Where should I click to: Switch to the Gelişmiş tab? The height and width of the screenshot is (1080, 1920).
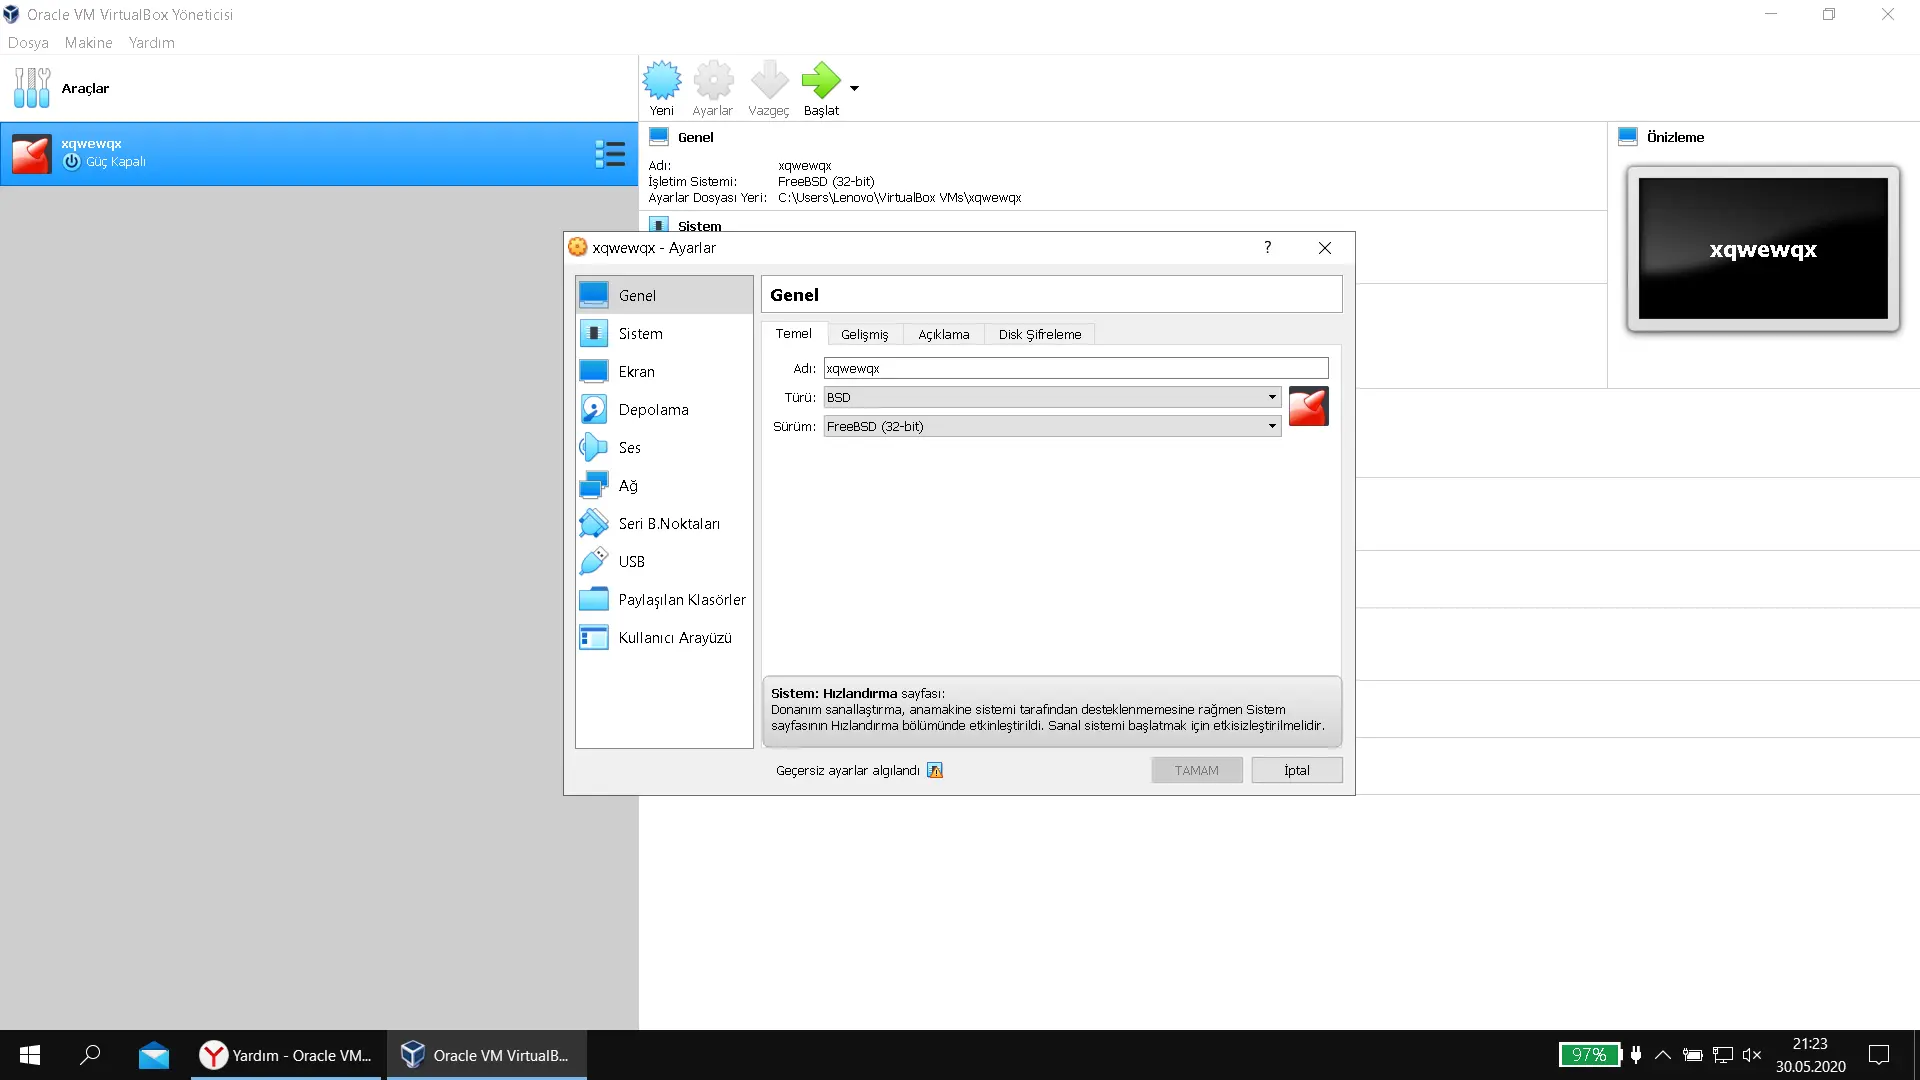[864, 334]
